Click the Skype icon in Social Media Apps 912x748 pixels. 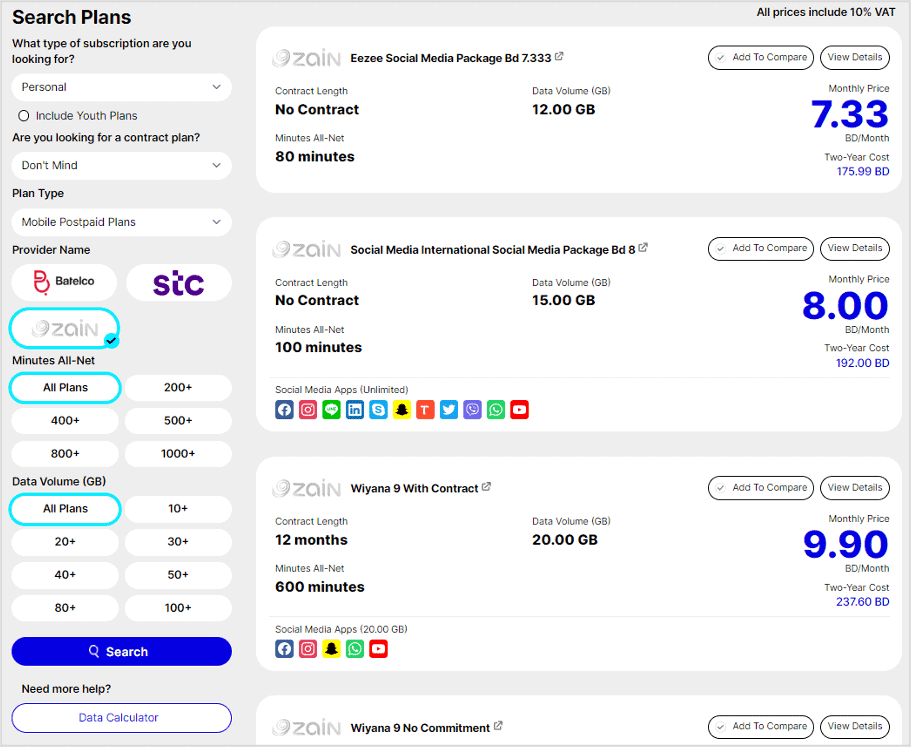coord(378,409)
